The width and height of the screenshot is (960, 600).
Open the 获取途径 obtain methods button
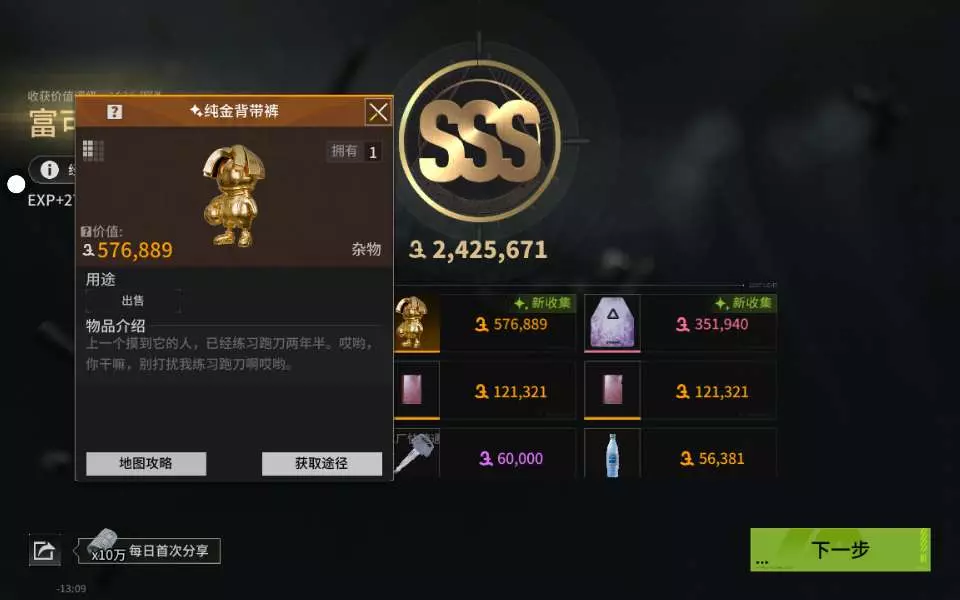click(322, 463)
